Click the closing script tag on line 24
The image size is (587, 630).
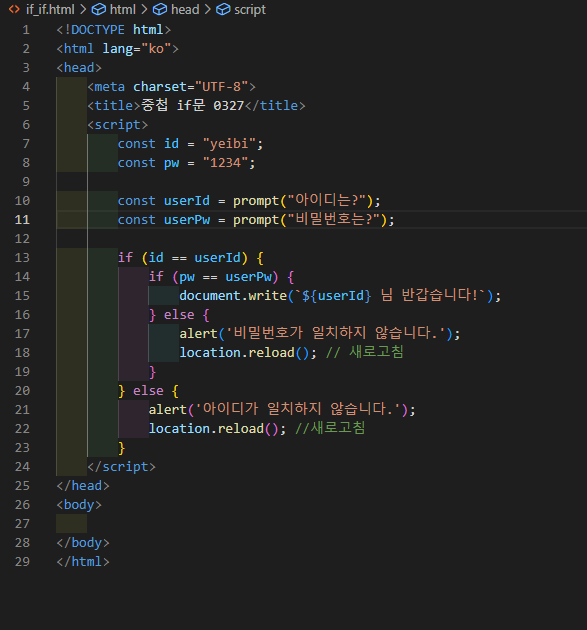[x=121, y=467]
